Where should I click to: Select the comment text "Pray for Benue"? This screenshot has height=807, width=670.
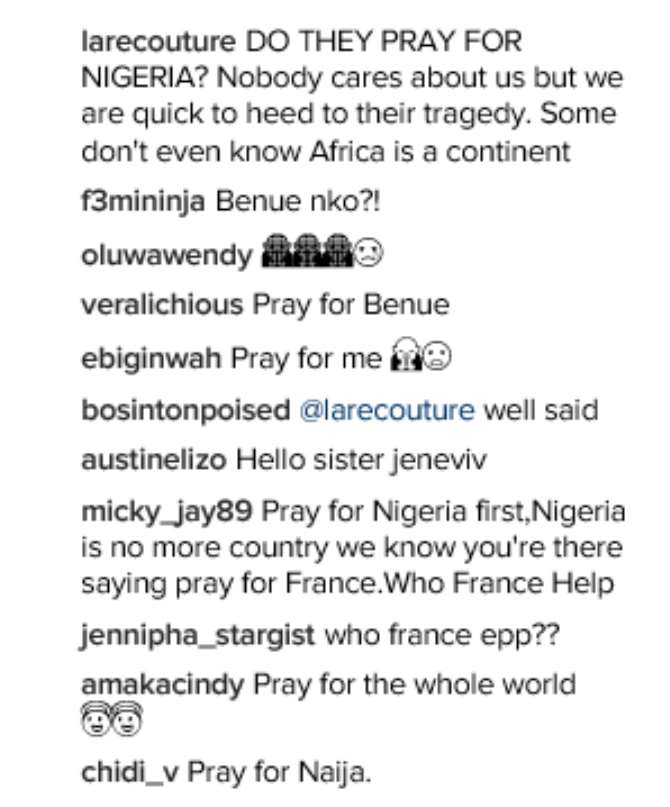(x=351, y=304)
